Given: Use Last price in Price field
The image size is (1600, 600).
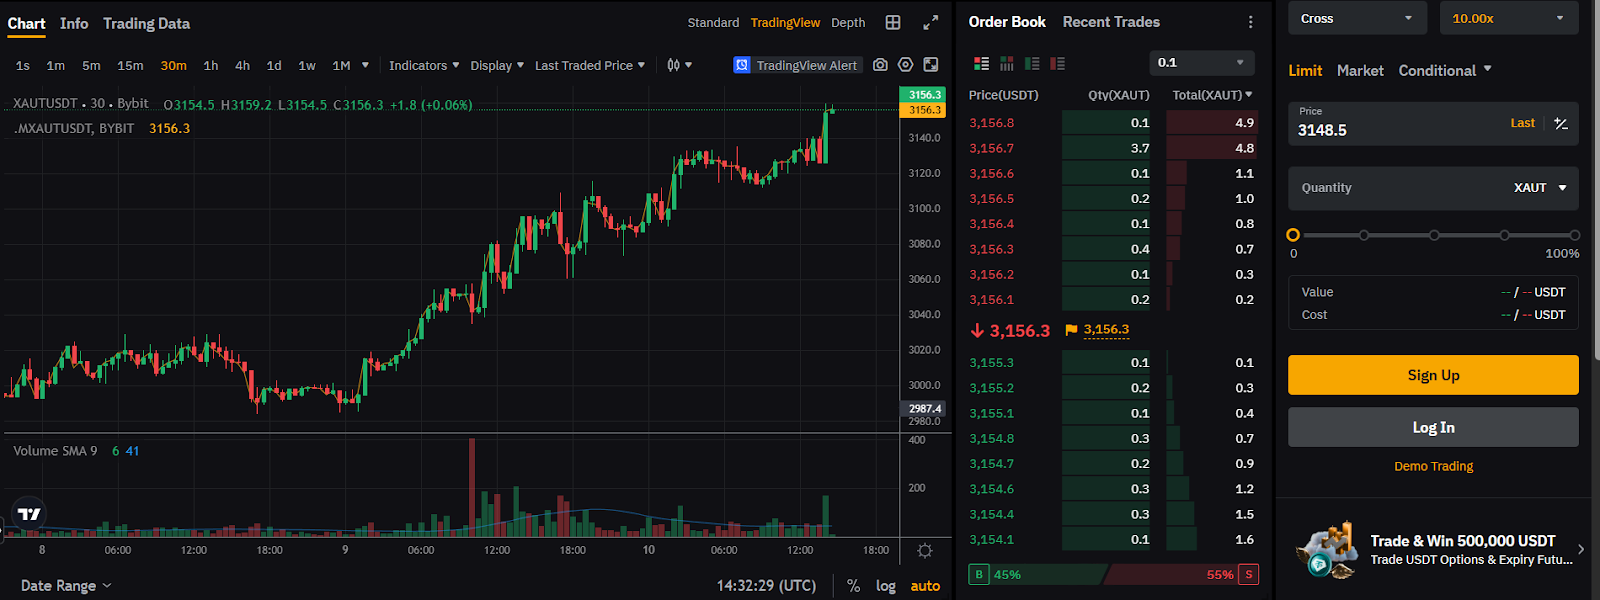Looking at the screenshot, I should [1522, 123].
